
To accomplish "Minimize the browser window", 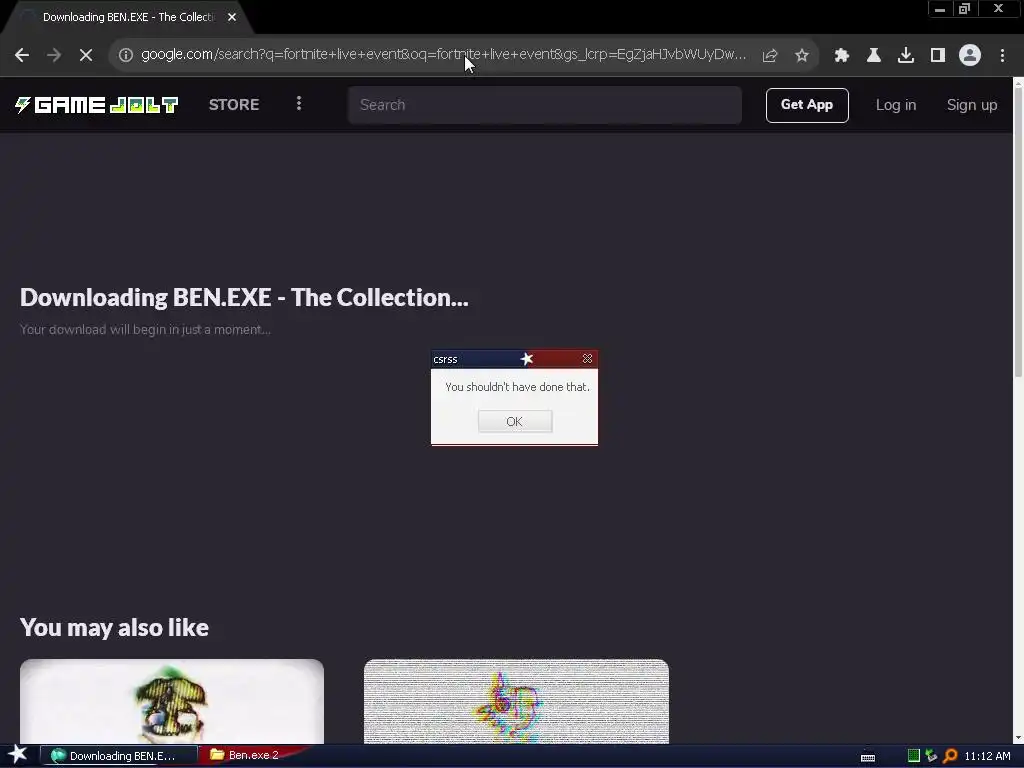I will point(940,9).
